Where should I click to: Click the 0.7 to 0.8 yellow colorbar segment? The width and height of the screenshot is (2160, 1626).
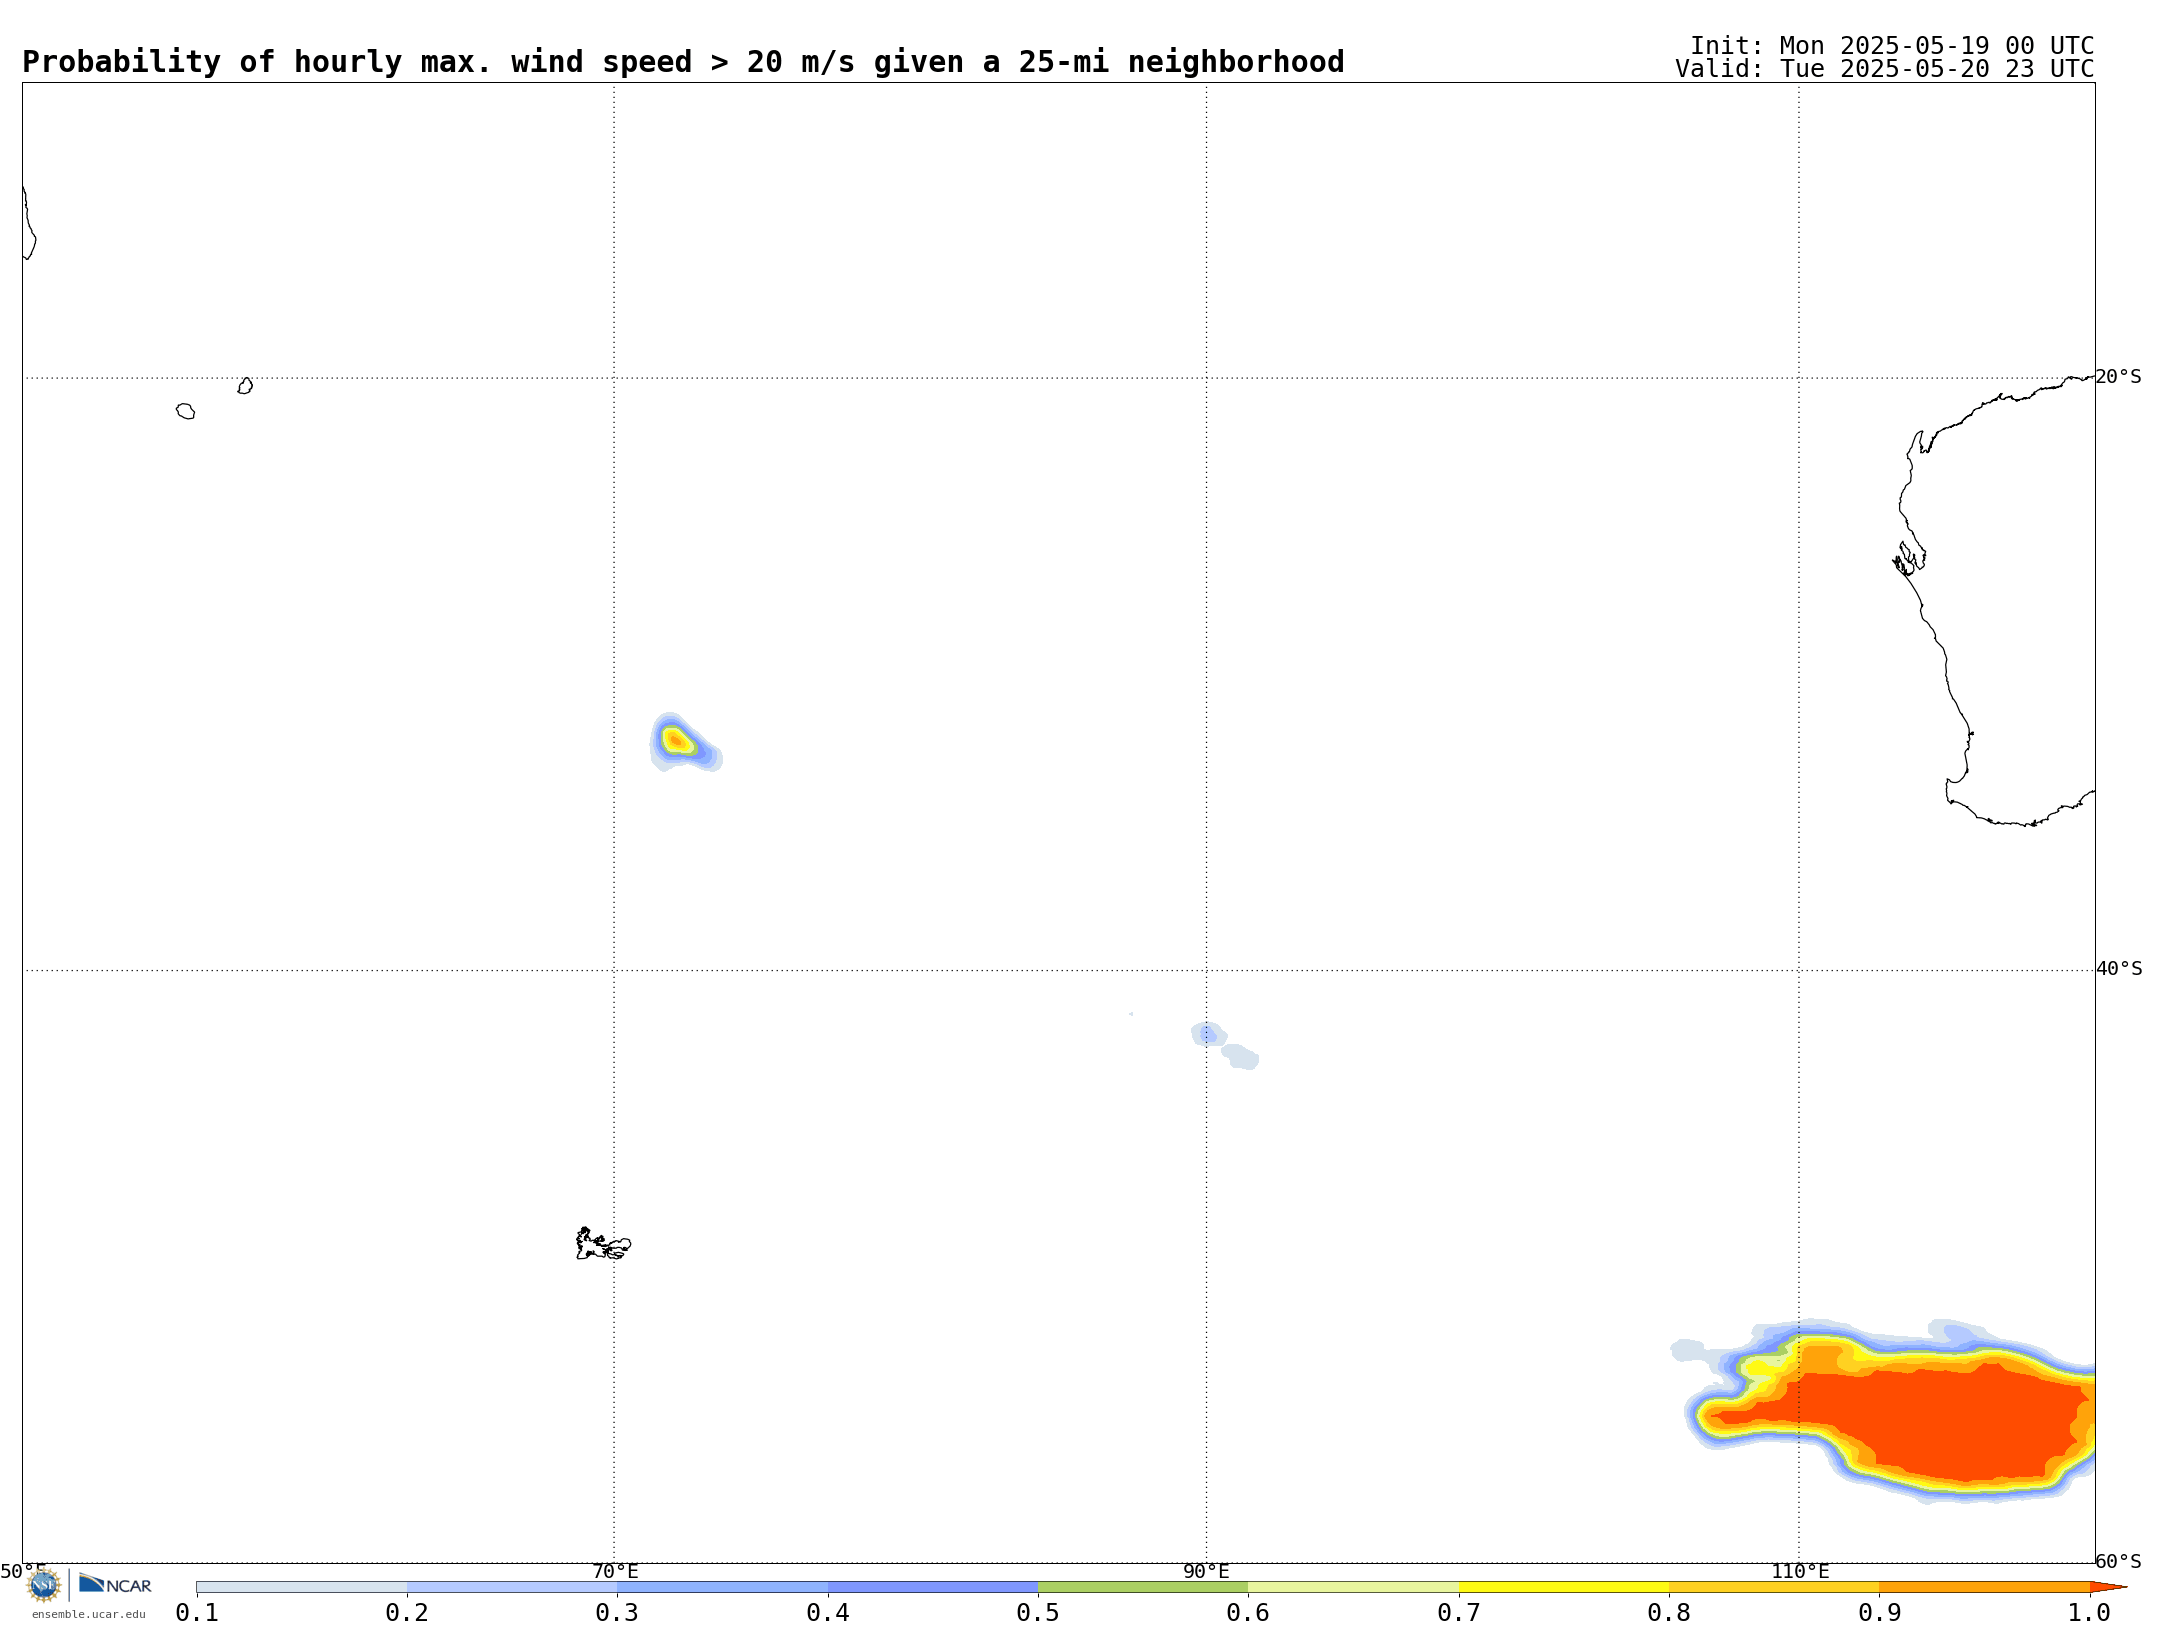(x=1564, y=1587)
